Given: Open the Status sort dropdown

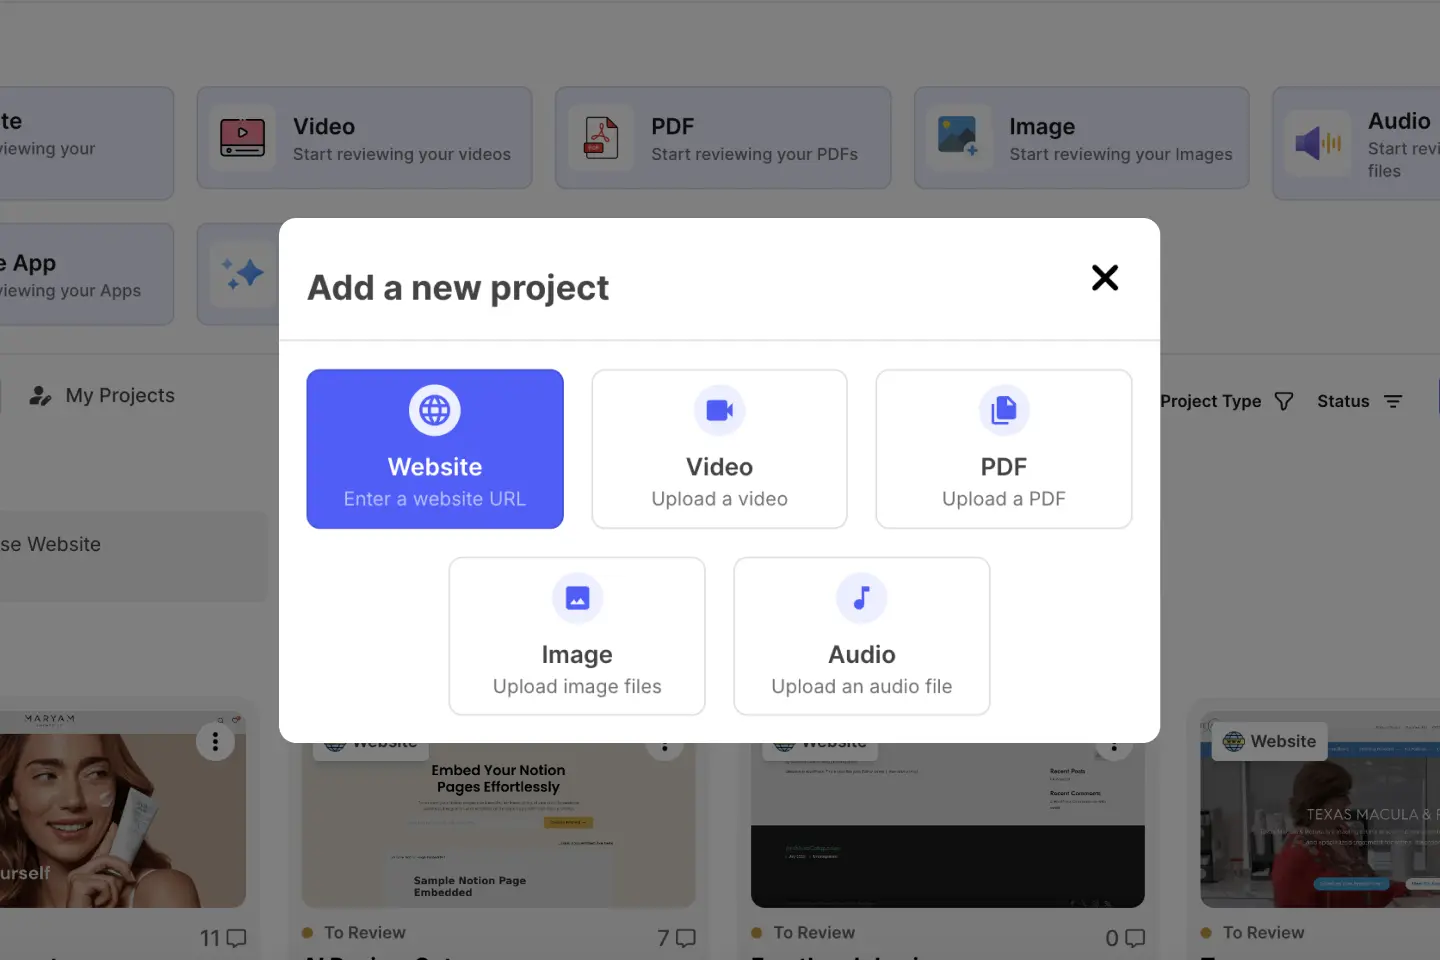Looking at the screenshot, I should pyautogui.click(x=1359, y=401).
